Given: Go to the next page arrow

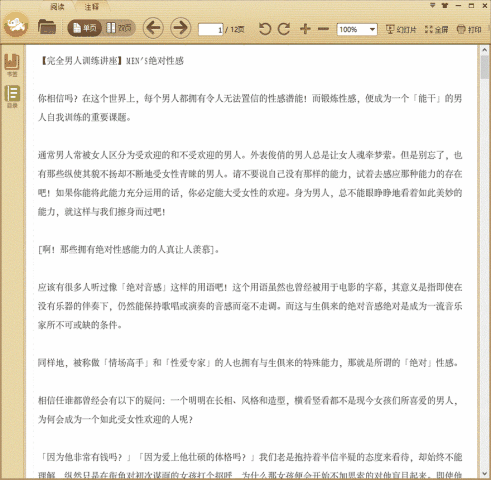Looking at the screenshot, I should [181, 28].
